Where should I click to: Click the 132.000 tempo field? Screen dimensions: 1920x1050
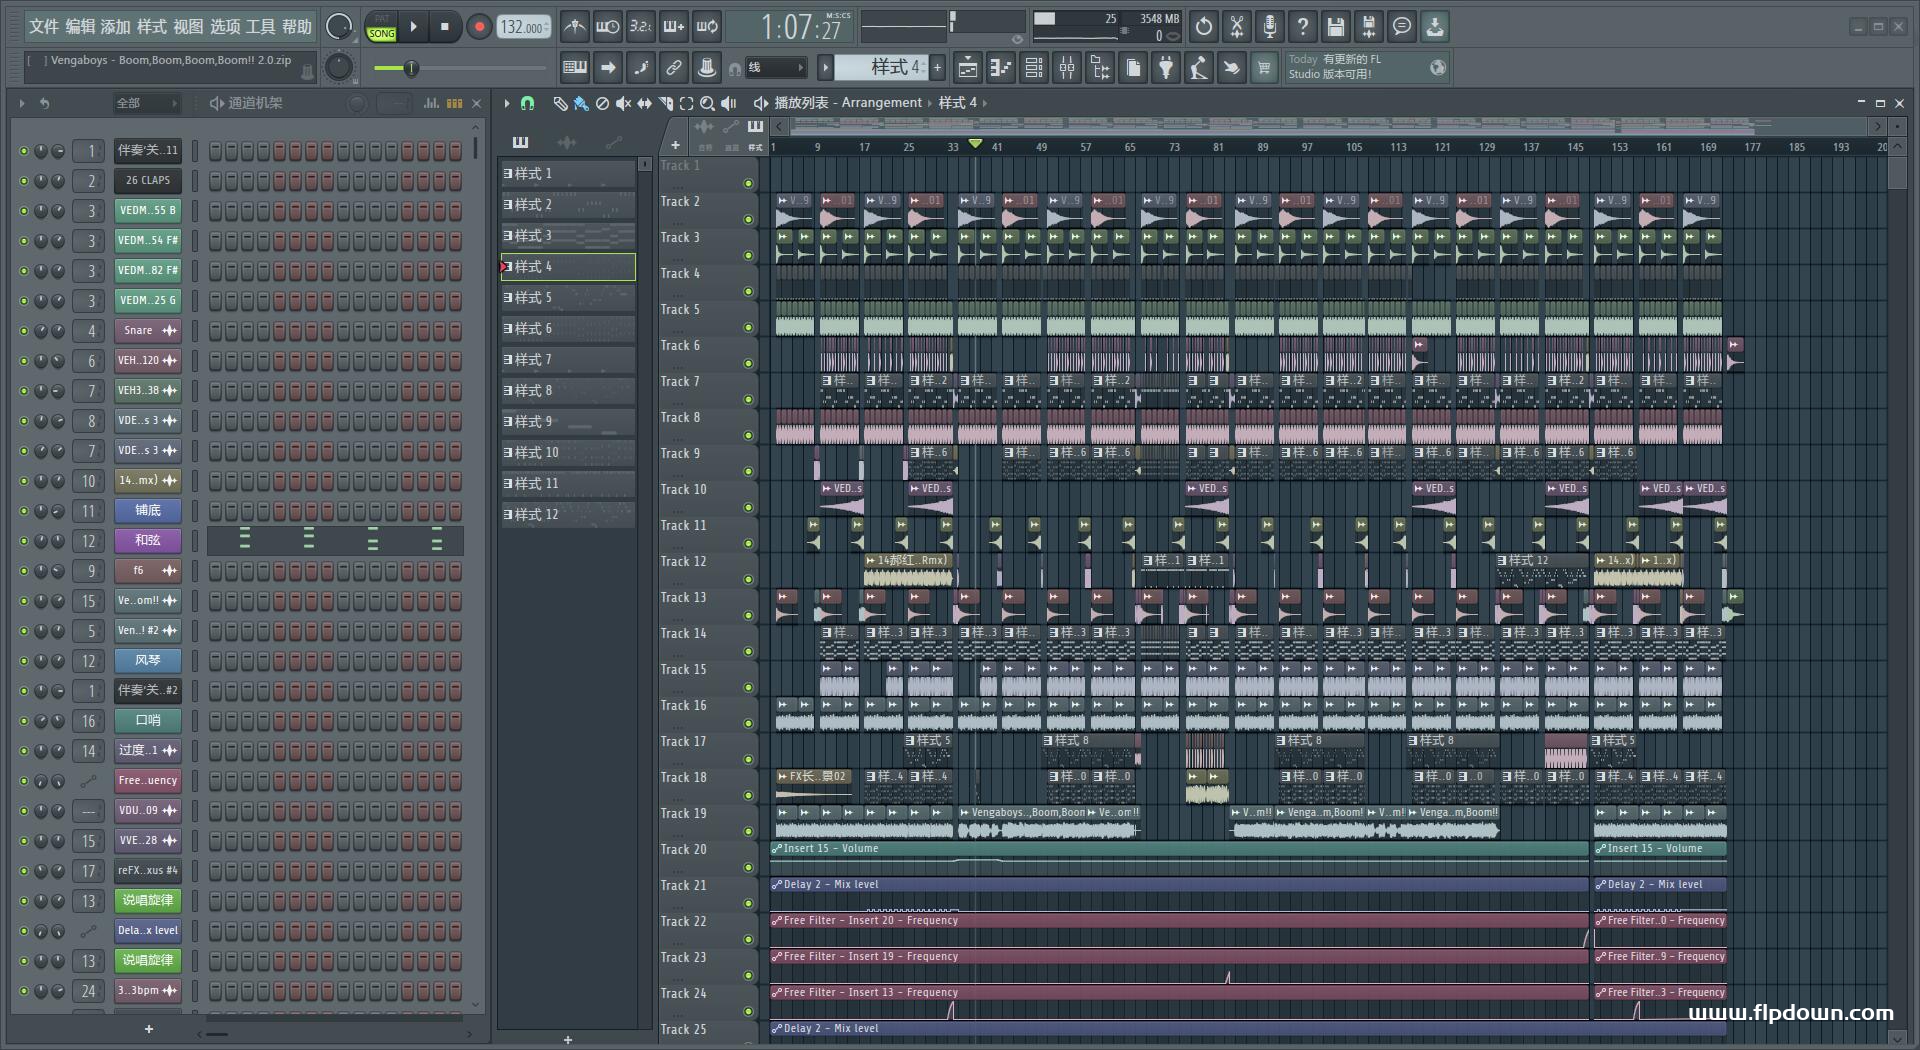[x=524, y=27]
